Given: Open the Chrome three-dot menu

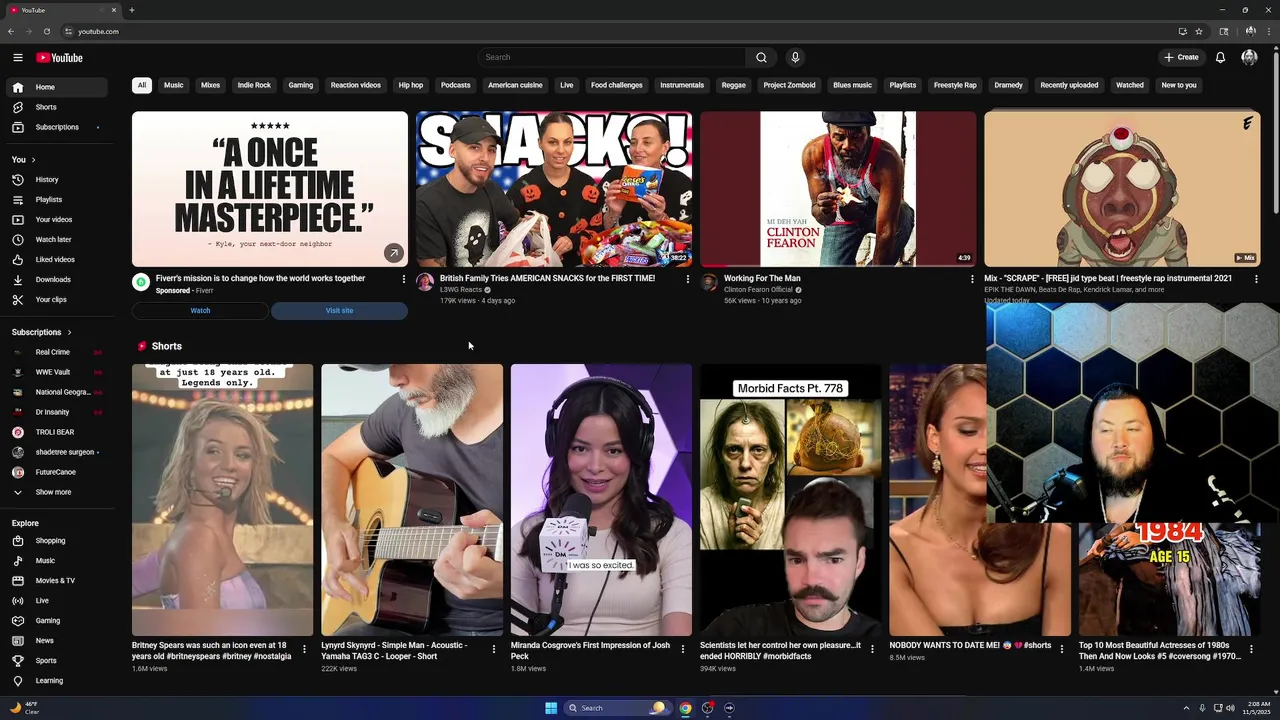Looking at the screenshot, I should click(x=1268, y=31).
